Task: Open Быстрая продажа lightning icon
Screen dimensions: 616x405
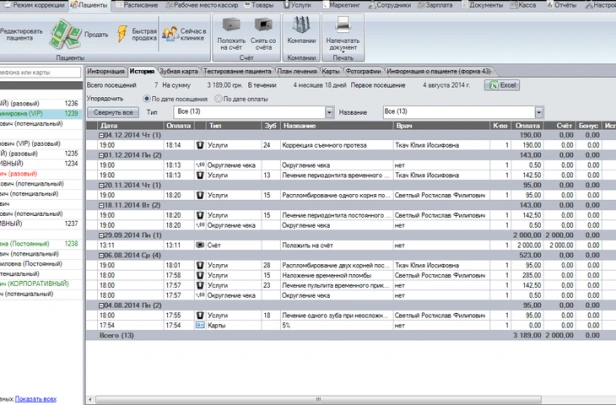Action: pos(122,34)
